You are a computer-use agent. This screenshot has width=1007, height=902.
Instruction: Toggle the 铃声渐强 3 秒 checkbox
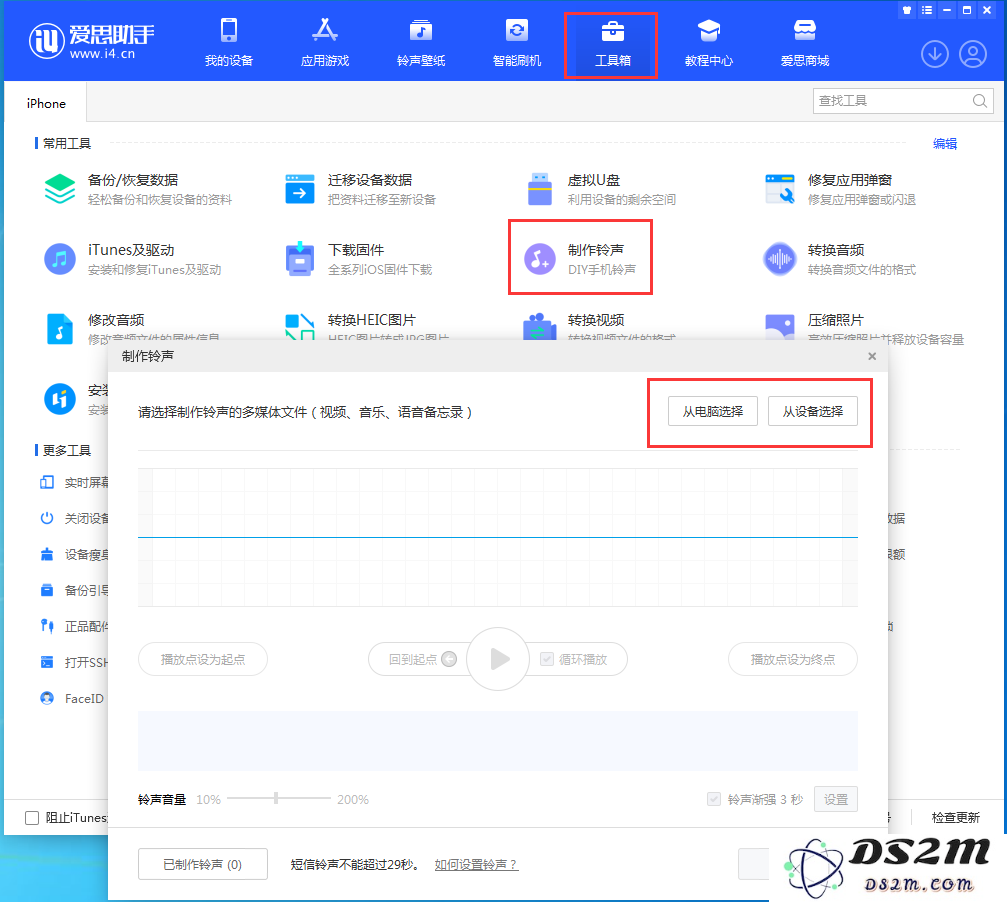714,799
